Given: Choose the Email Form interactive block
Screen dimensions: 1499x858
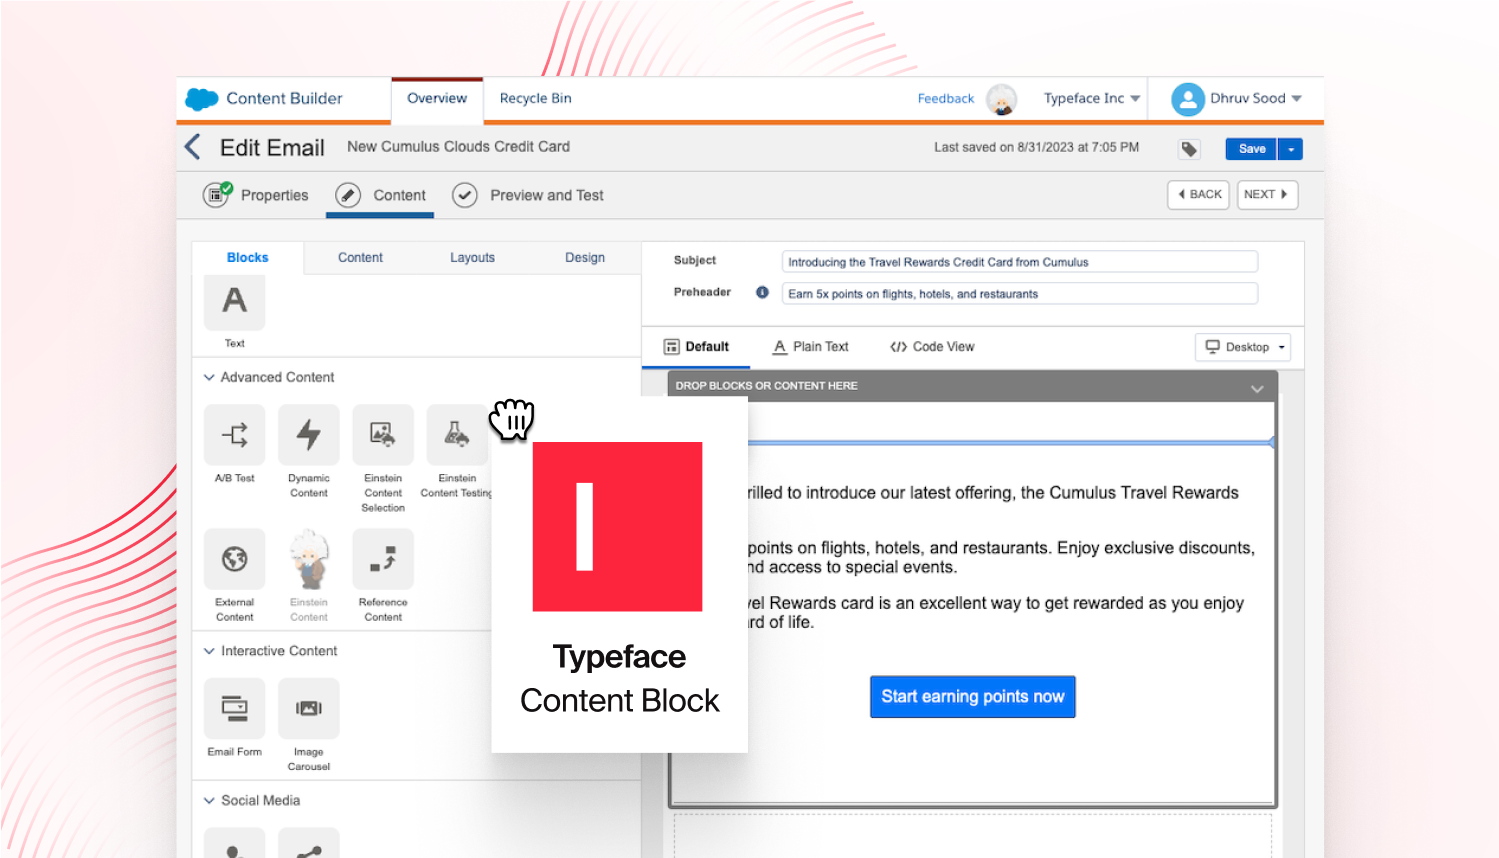Looking at the screenshot, I should [234, 708].
